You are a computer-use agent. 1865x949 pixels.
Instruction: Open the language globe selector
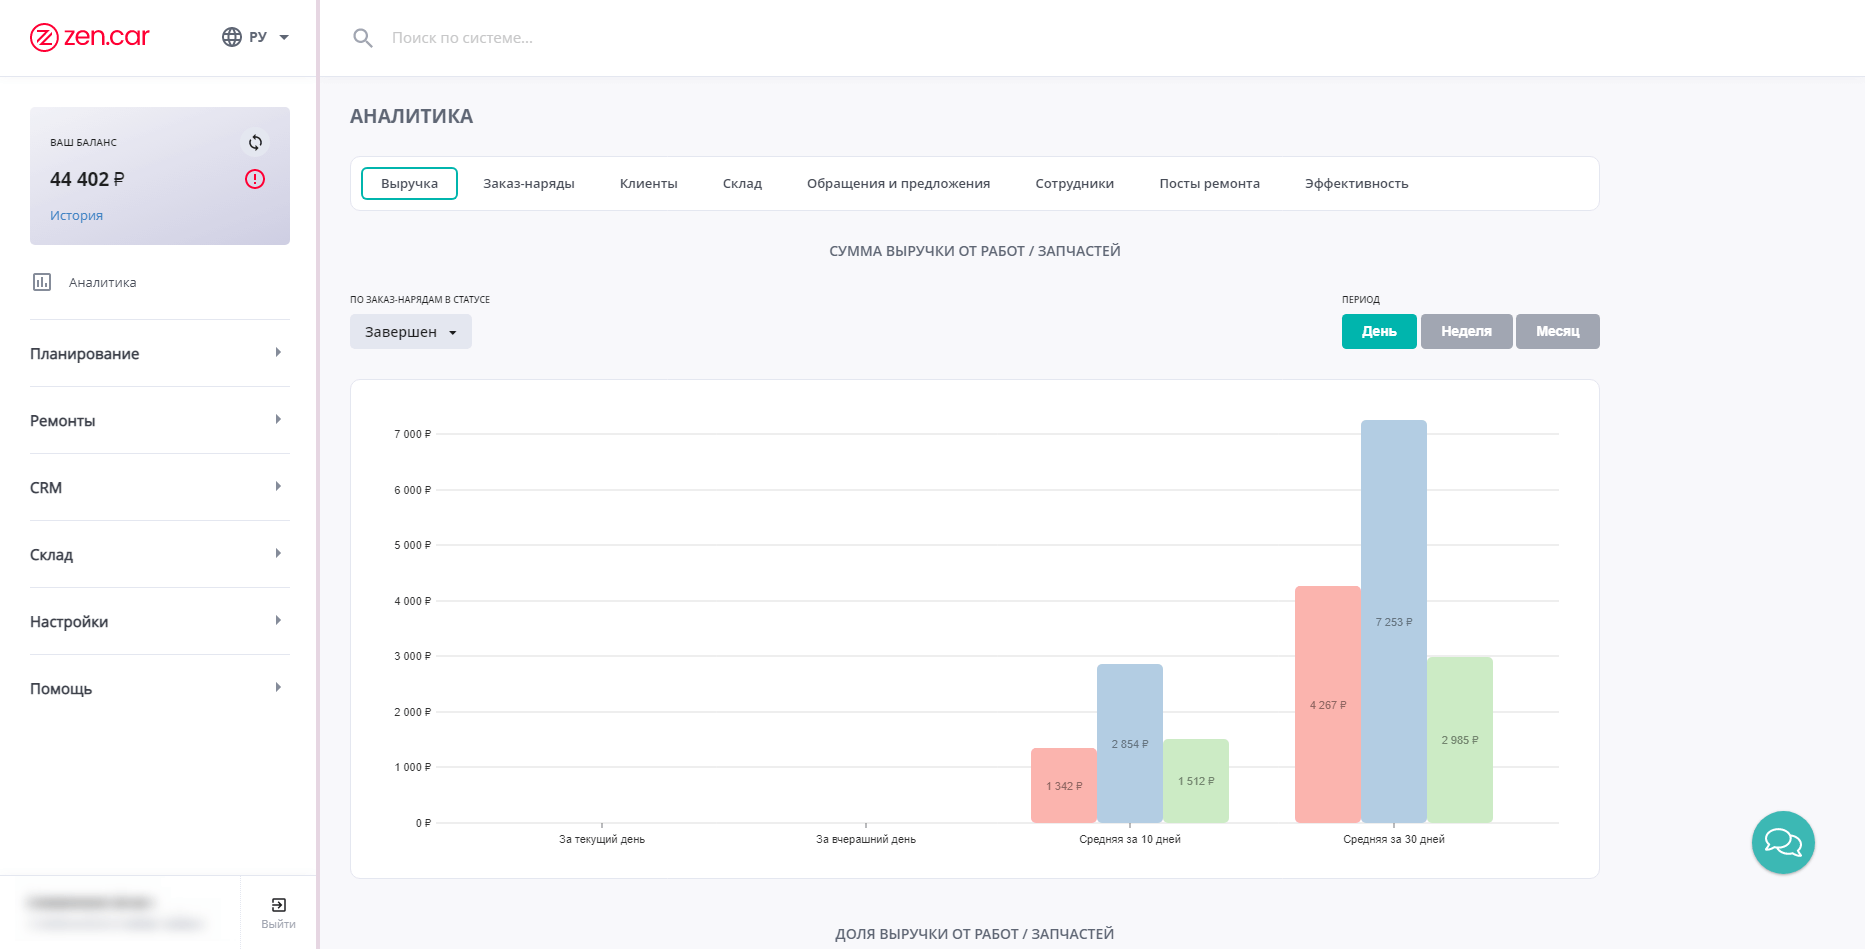(x=232, y=37)
